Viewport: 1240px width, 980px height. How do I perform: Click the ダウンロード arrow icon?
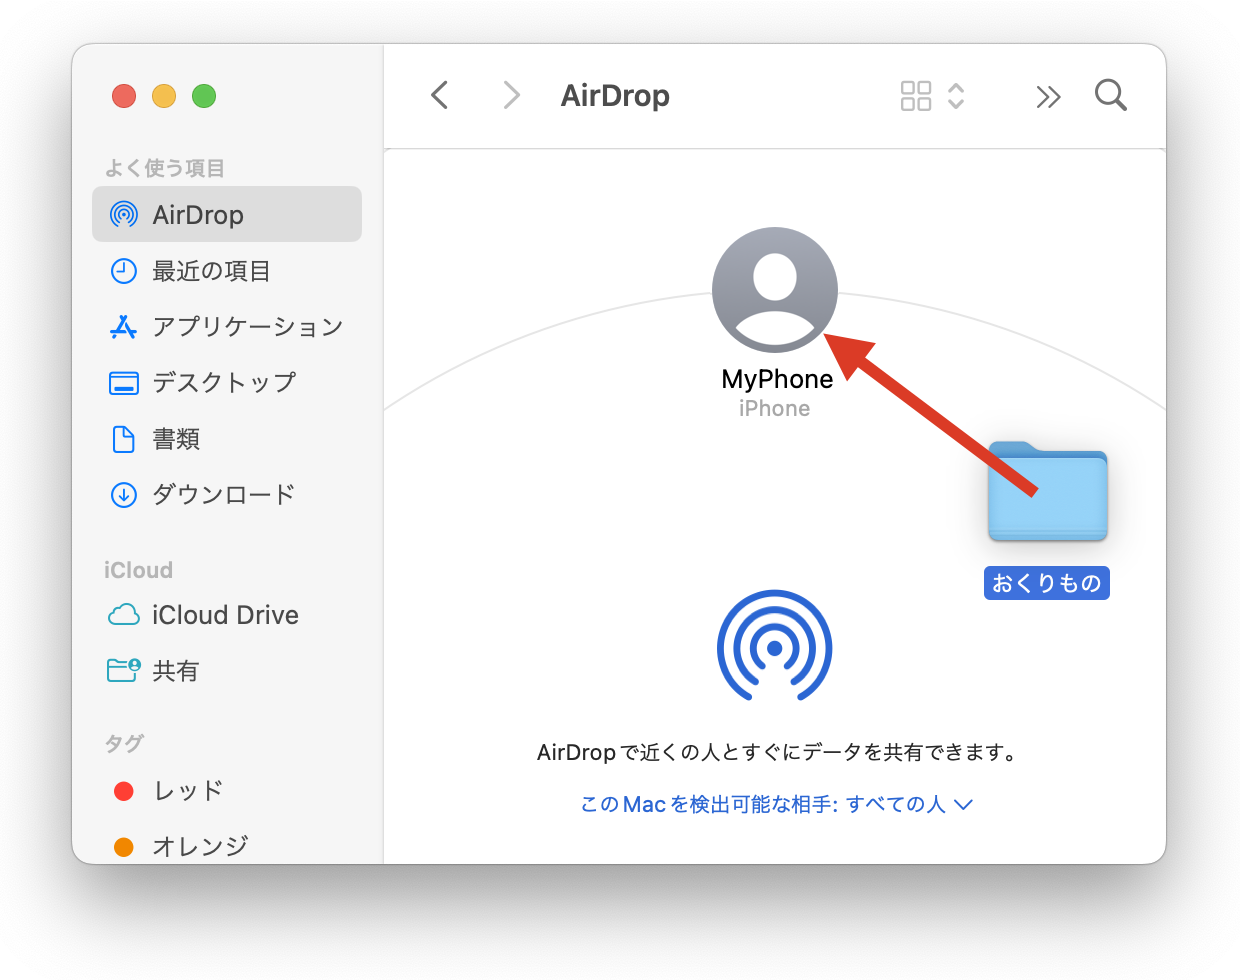(124, 495)
